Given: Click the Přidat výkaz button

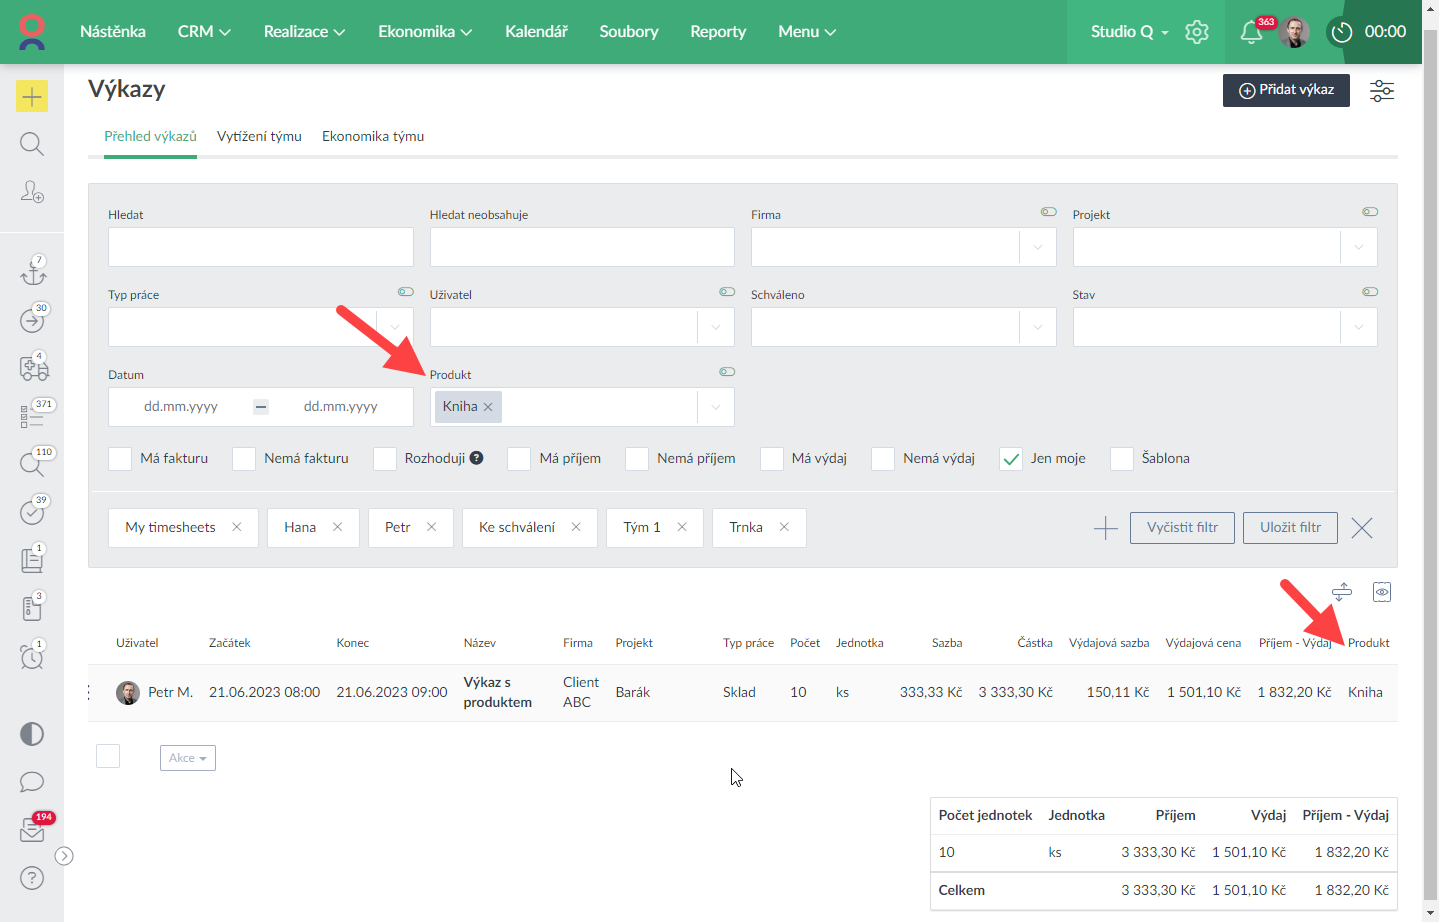Looking at the screenshot, I should click(x=1286, y=90).
